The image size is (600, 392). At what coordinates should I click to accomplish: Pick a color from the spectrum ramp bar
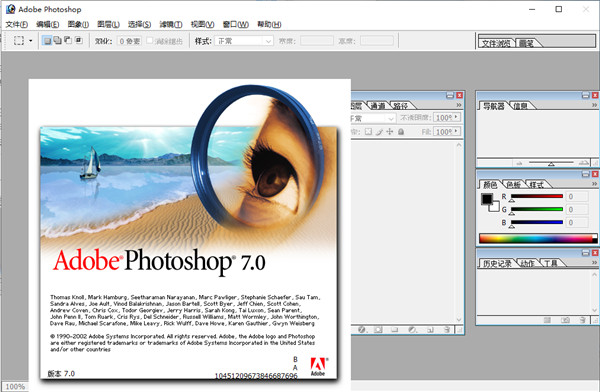pyautogui.click(x=536, y=238)
